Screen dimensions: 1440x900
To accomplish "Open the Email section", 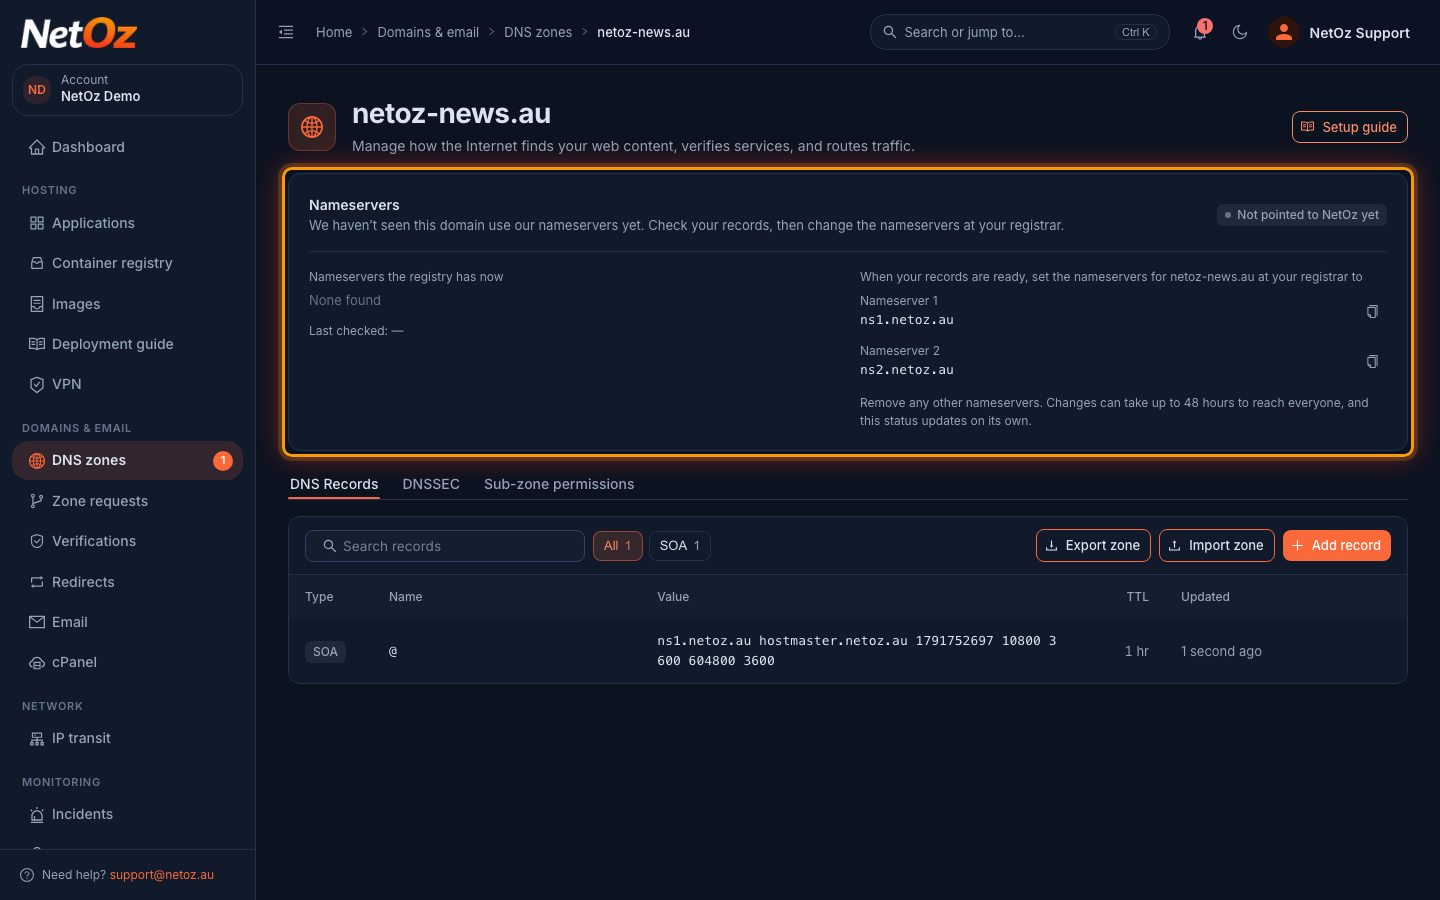I will tap(127, 622).
